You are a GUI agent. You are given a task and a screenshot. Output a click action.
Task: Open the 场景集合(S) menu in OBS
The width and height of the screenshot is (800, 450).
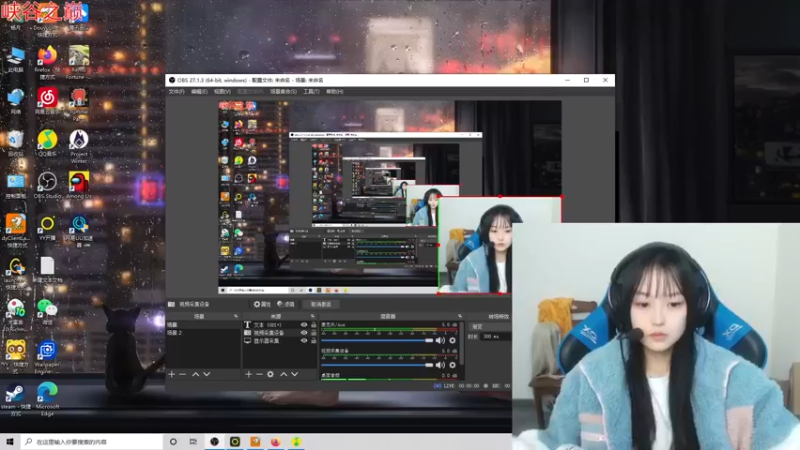click(283, 91)
